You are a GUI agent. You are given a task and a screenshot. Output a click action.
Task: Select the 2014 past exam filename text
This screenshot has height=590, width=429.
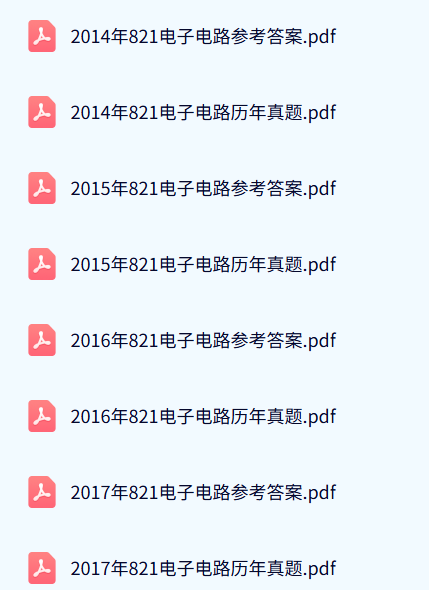203,113
